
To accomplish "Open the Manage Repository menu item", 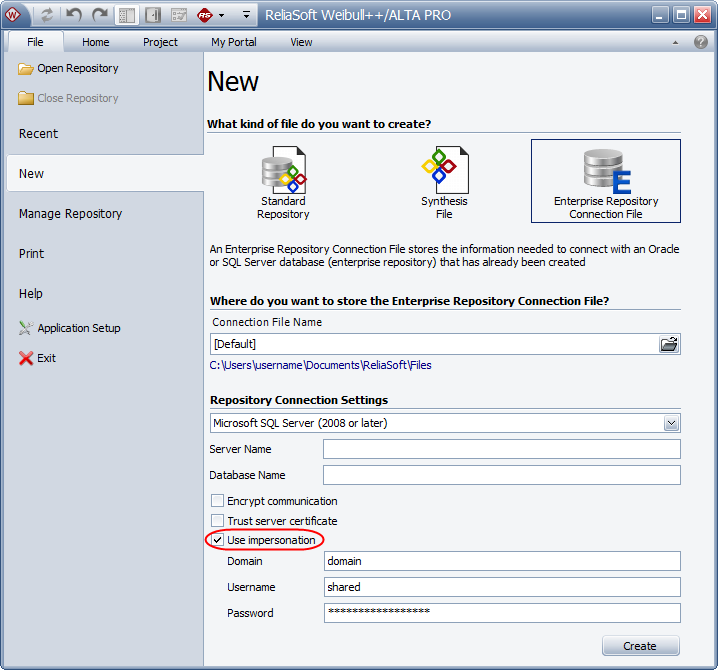I will (x=70, y=214).
